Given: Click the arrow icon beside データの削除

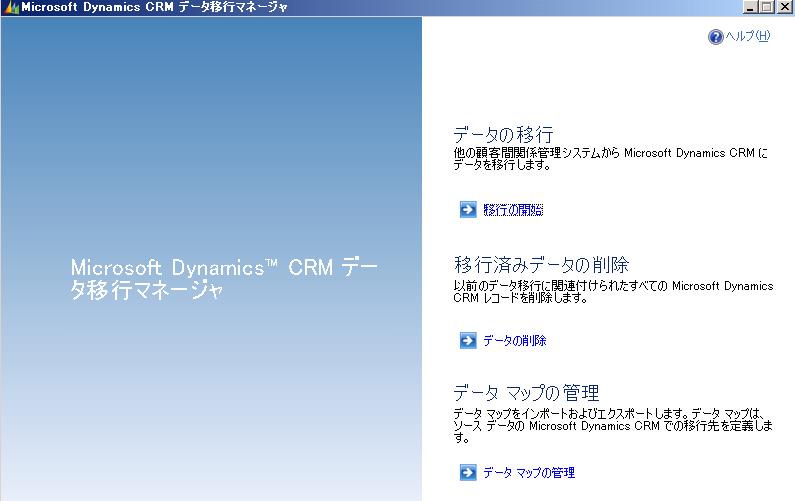Looking at the screenshot, I should [468, 340].
